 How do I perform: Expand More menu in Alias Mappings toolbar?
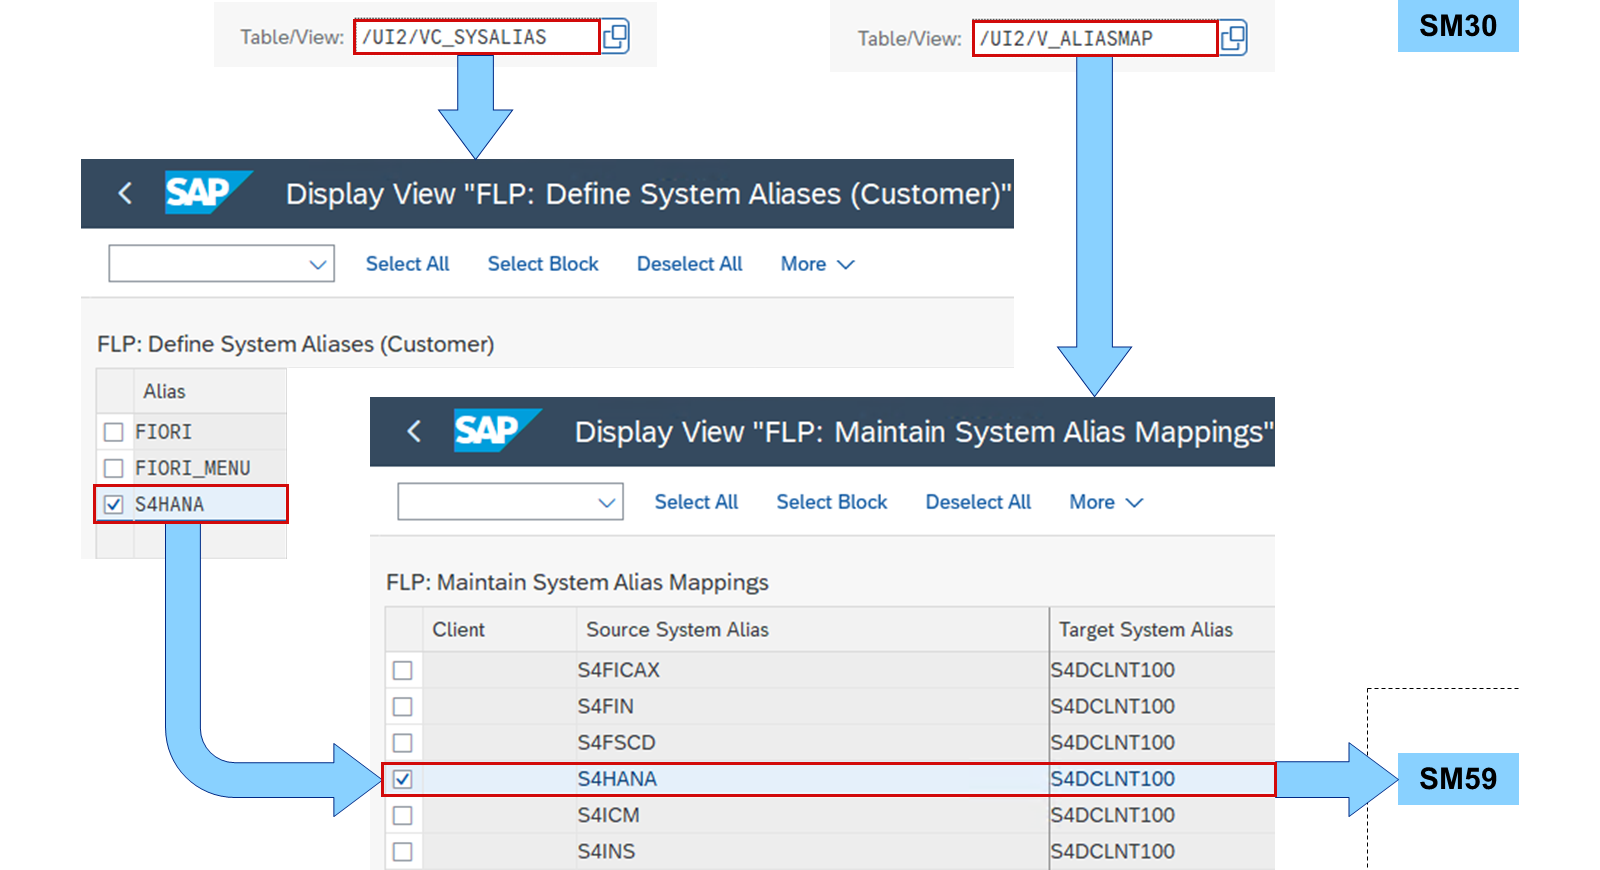tap(1106, 502)
